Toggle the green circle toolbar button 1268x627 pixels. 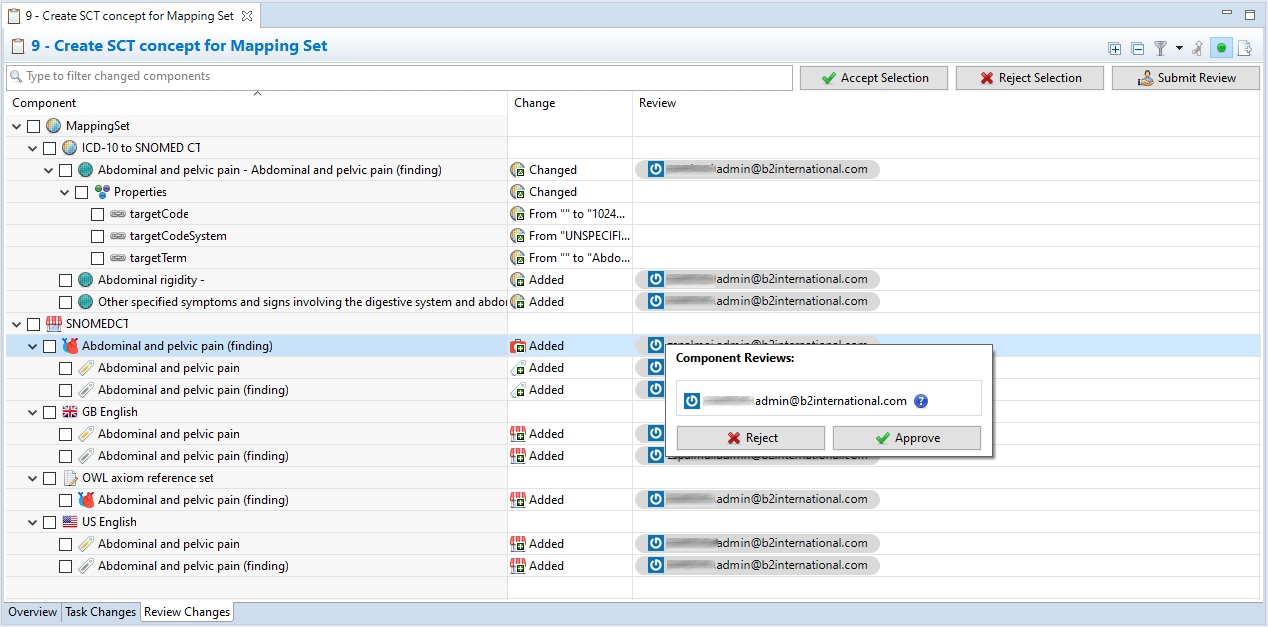[1221, 48]
